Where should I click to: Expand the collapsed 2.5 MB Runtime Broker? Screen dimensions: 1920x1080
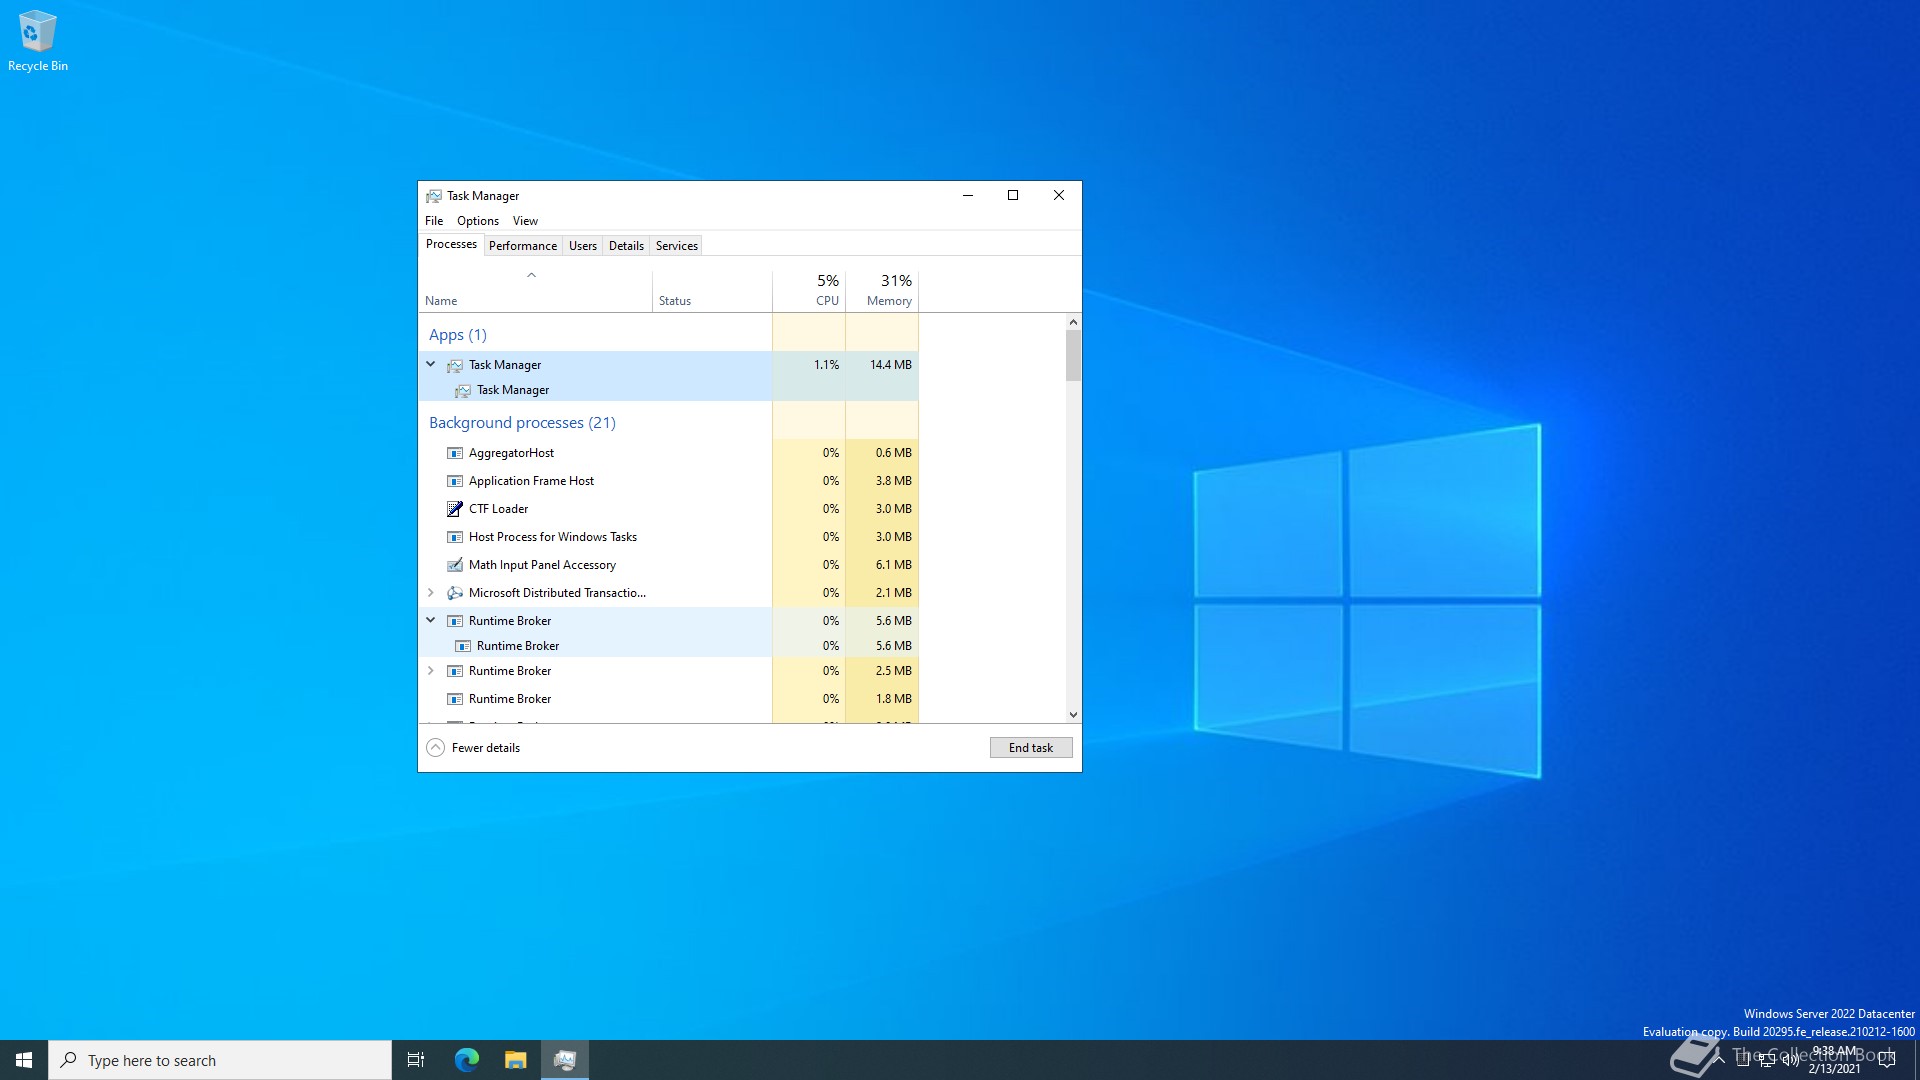tap(431, 671)
